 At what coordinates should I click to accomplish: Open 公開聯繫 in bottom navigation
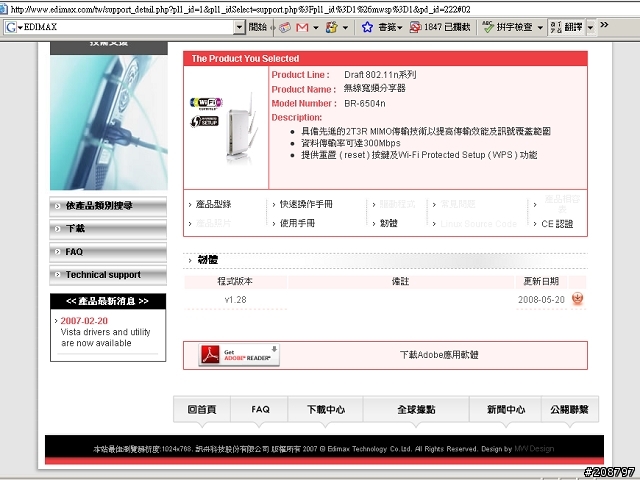pyautogui.click(x=569, y=409)
